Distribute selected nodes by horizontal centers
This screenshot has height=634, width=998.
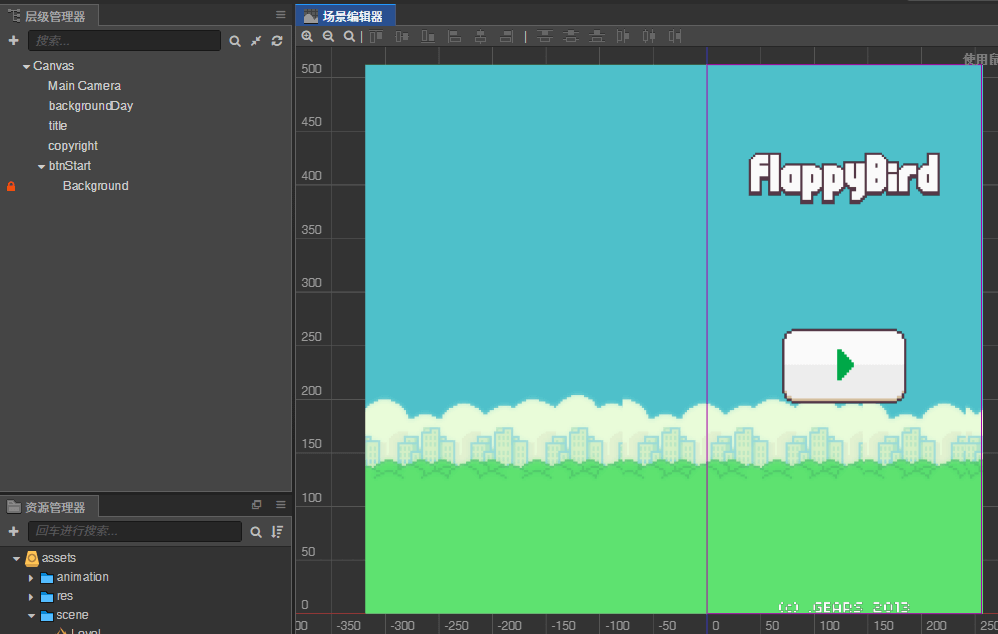coord(649,36)
